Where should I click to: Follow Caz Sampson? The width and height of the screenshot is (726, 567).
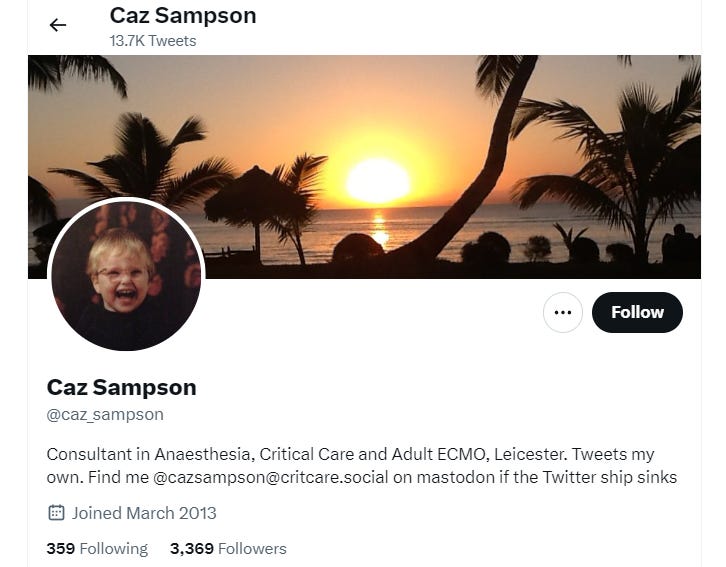pos(637,312)
